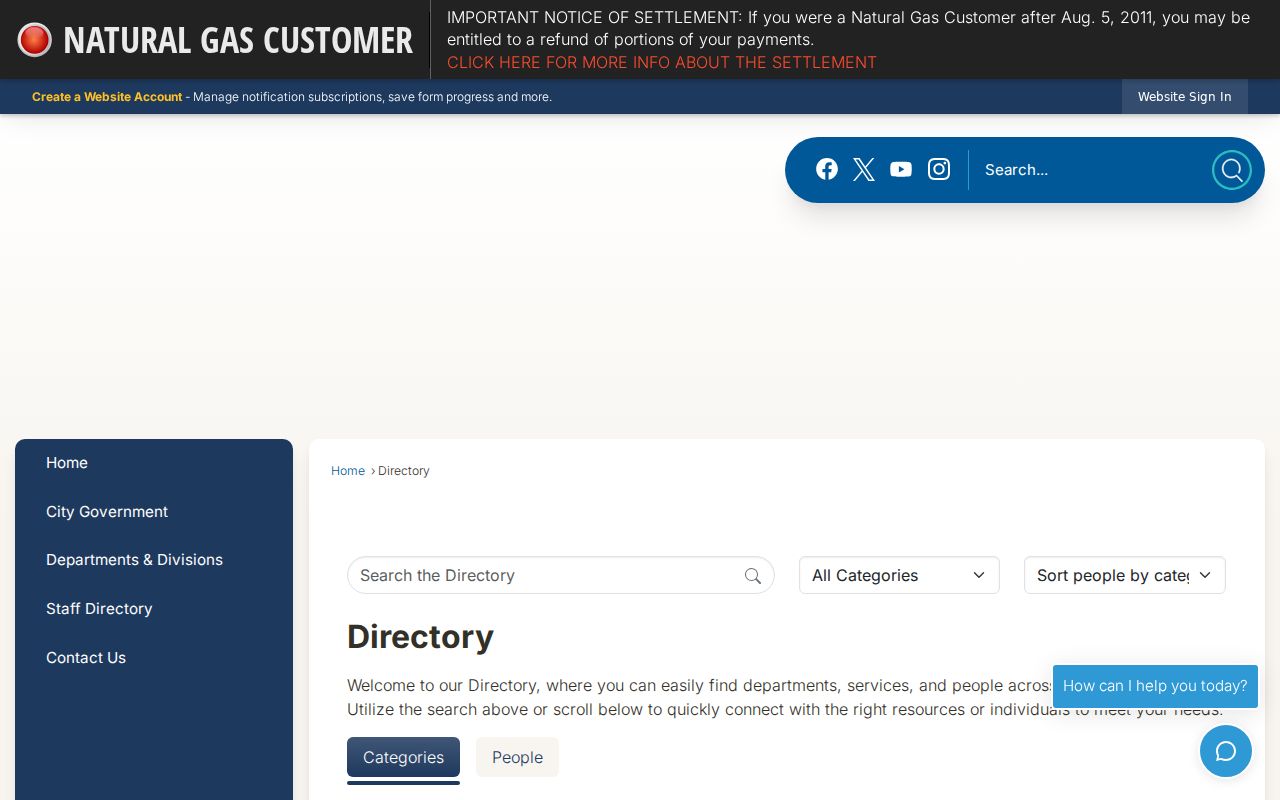Focus the site Search field
The width and height of the screenshot is (1280, 800).
point(1090,170)
